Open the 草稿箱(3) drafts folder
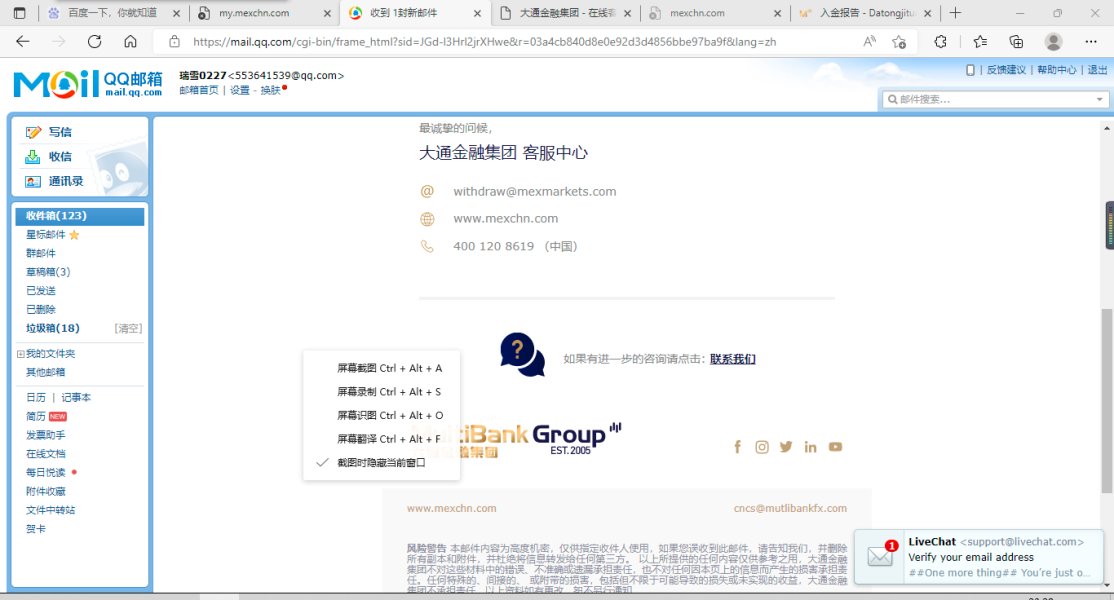1114x600 pixels. point(48,272)
